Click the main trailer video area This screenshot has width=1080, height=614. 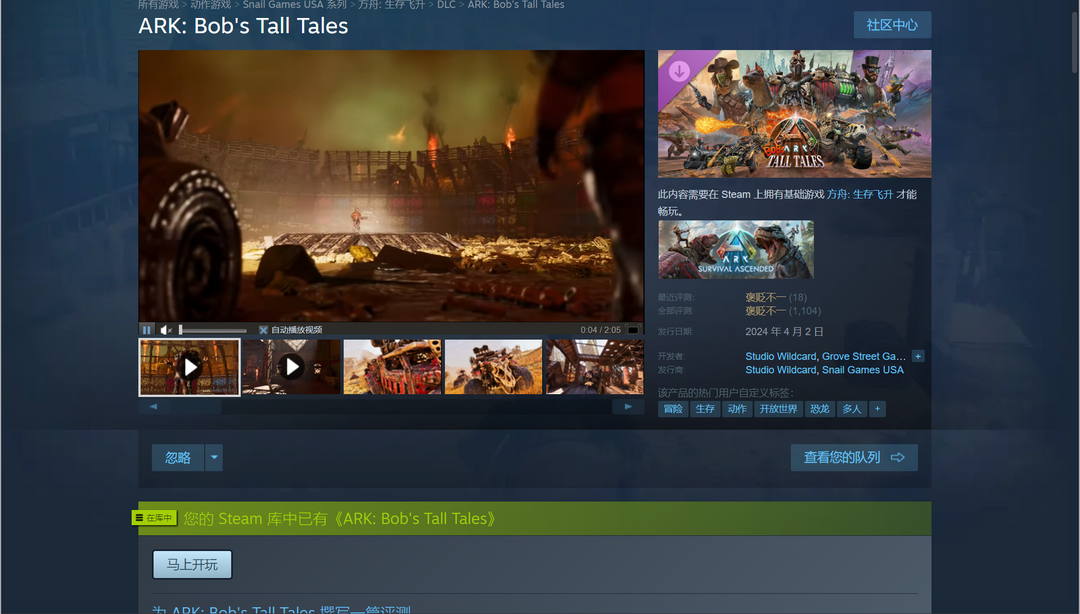tap(391, 186)
